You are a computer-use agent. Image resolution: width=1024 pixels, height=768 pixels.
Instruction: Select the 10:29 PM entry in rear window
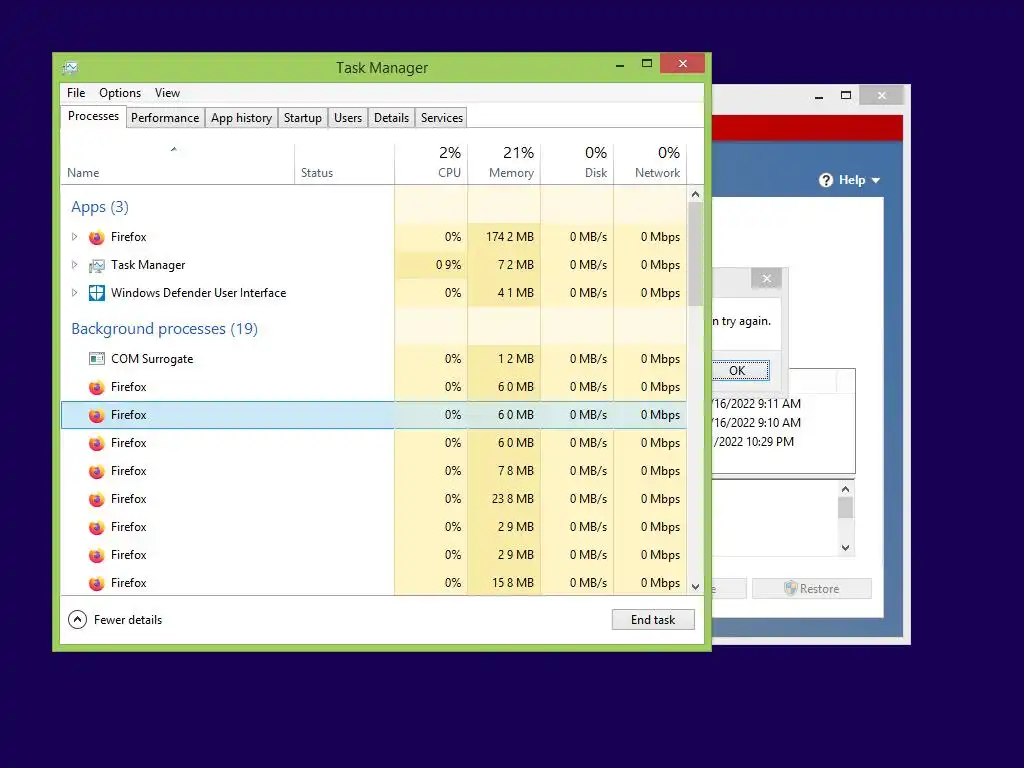[x=754, y=441]
